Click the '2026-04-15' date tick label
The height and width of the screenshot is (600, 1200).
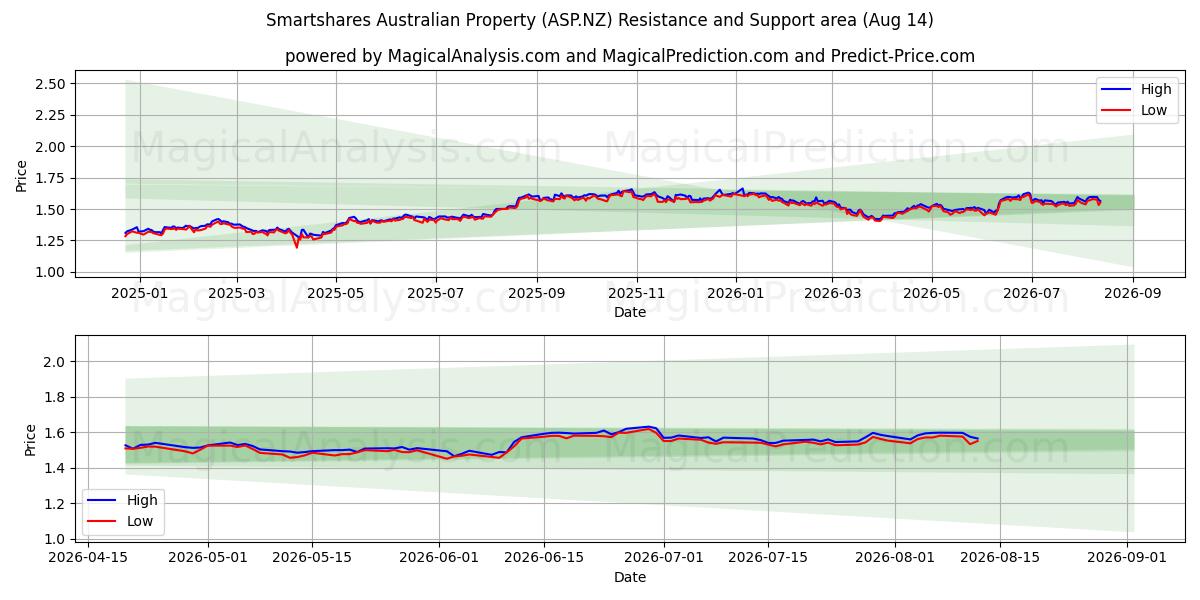point(88,558)
